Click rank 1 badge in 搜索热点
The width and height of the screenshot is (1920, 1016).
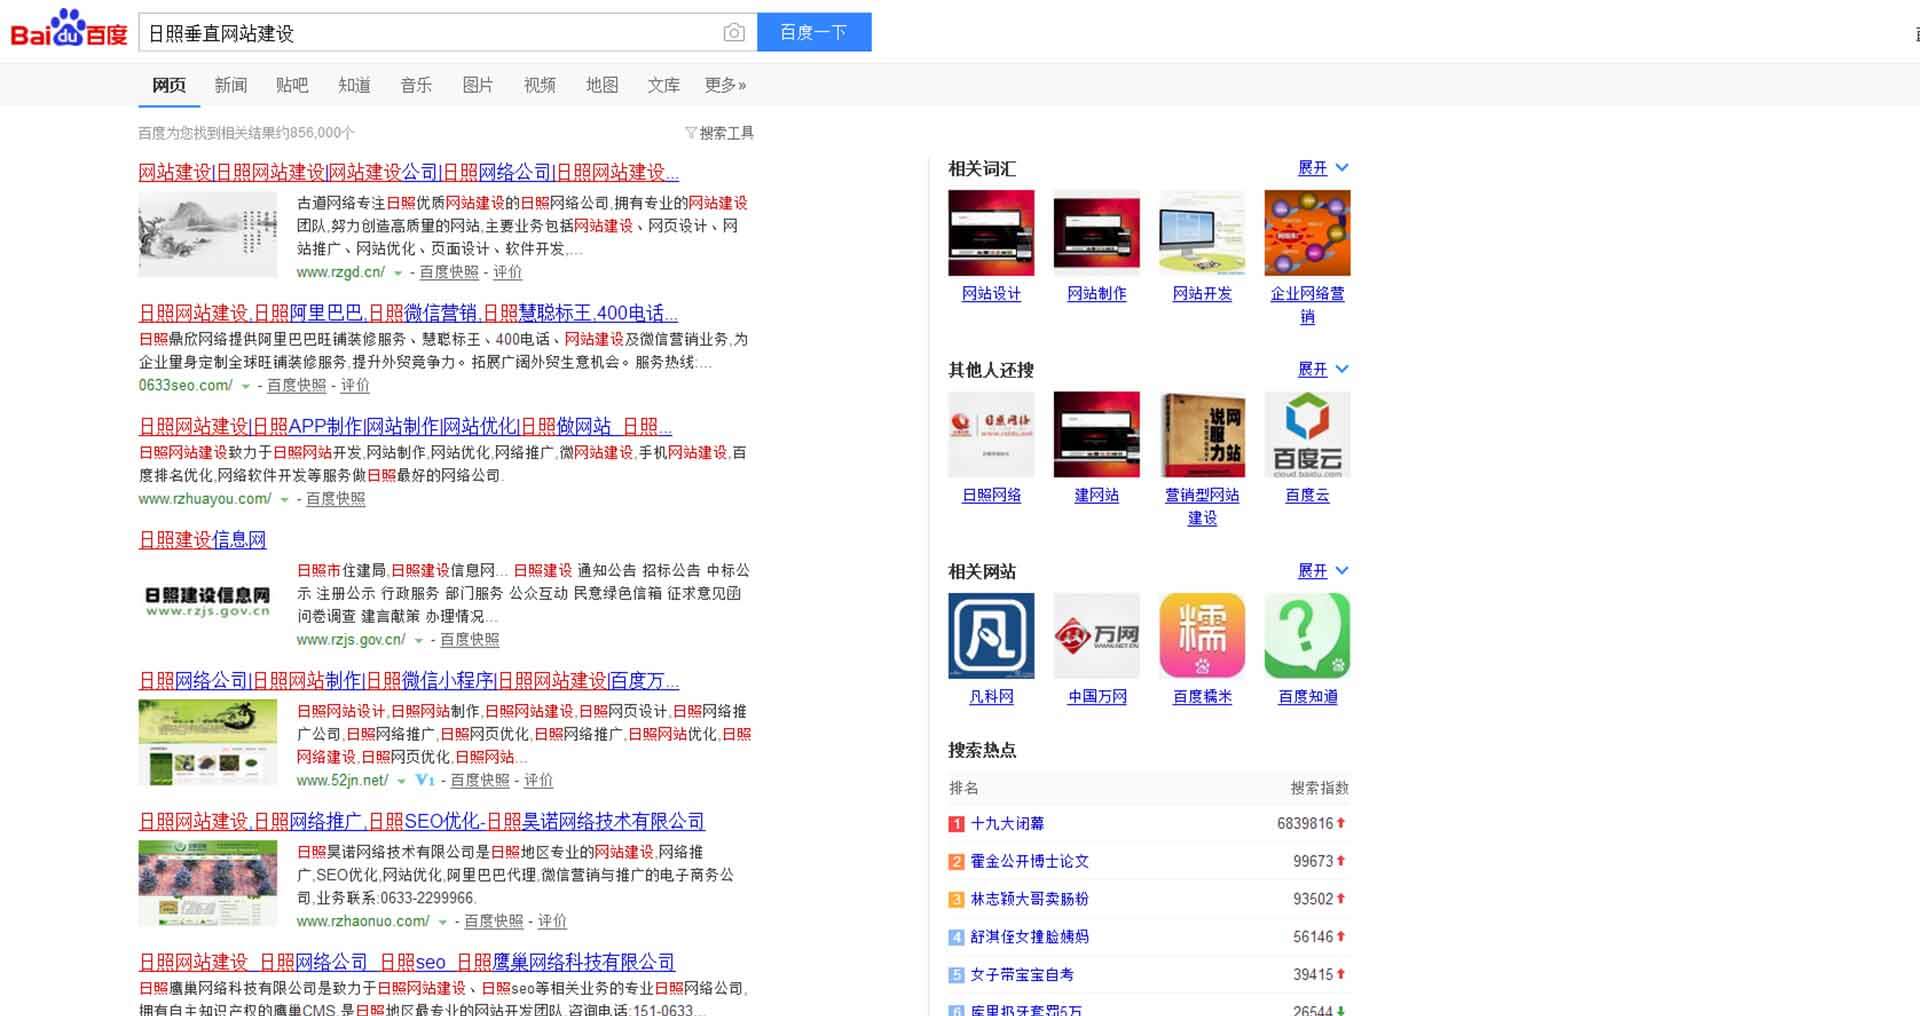point(956,824)
